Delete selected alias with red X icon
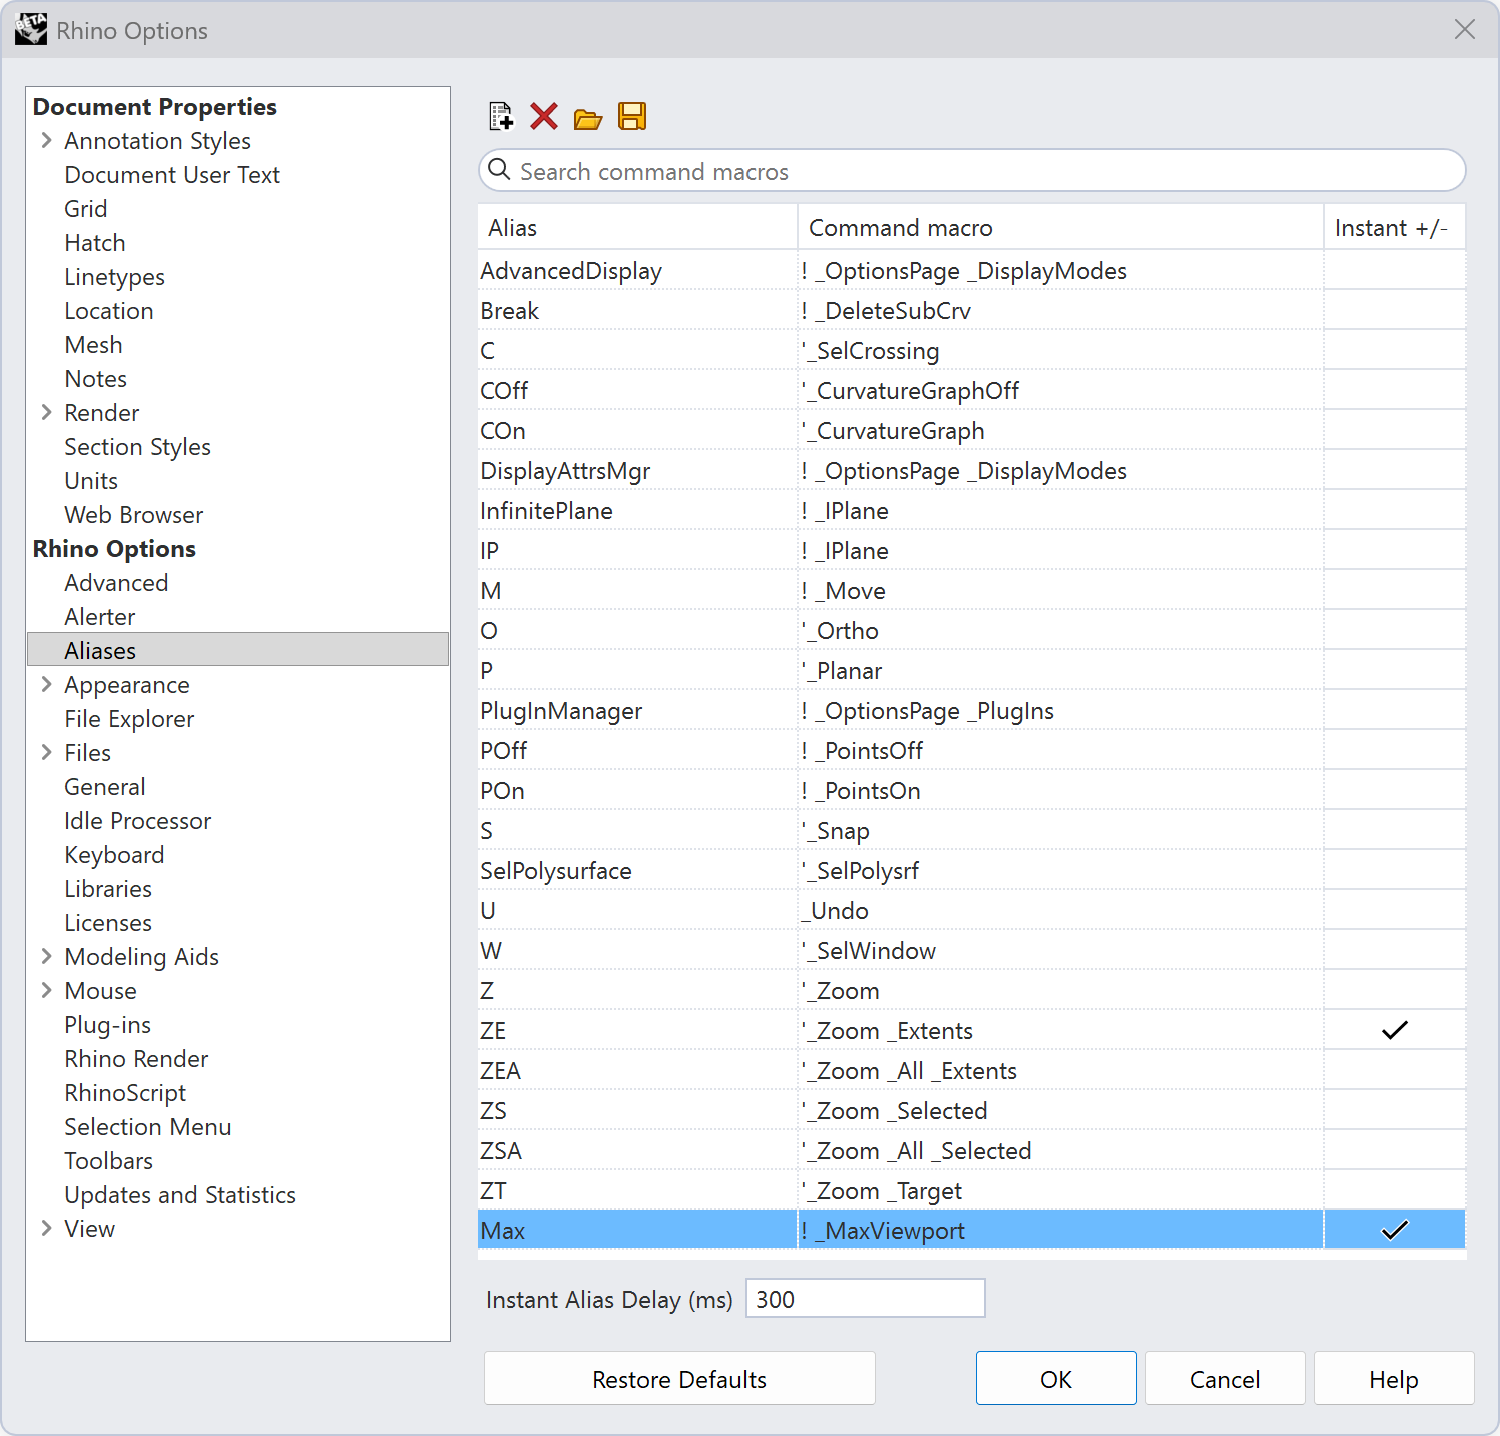The image size is (1500, 1436). [544, 117]
